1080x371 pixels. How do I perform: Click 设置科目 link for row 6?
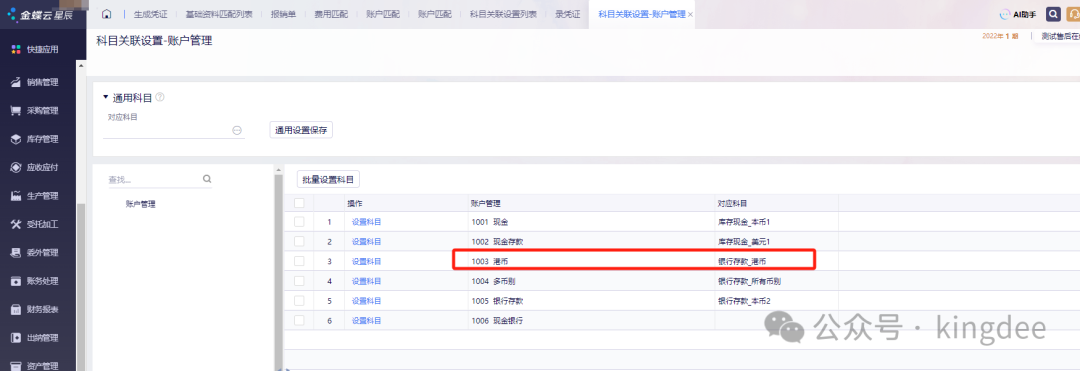tap(366, 320)
